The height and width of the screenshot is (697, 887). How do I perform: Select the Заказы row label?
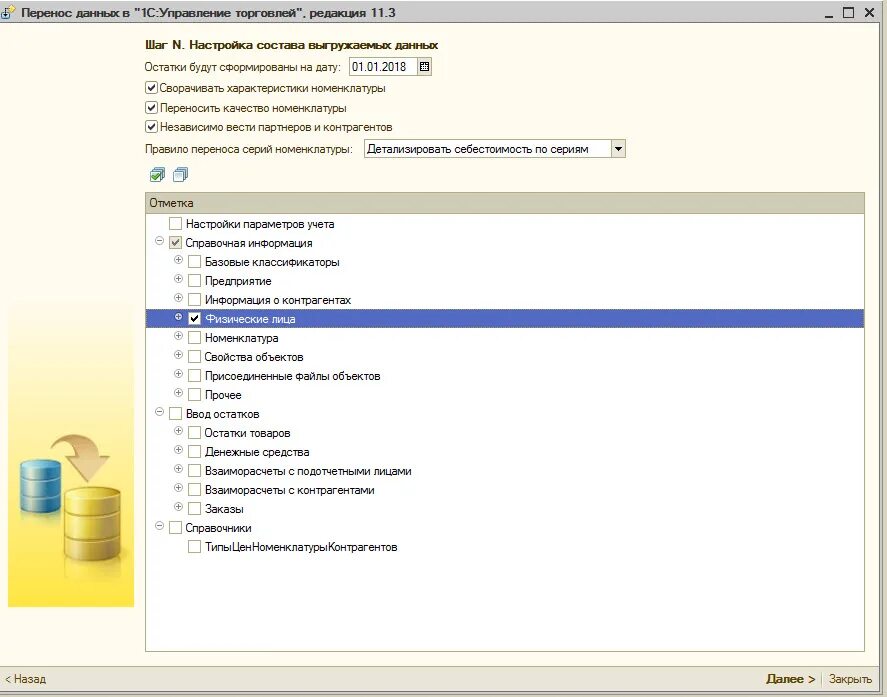(224, 509)
